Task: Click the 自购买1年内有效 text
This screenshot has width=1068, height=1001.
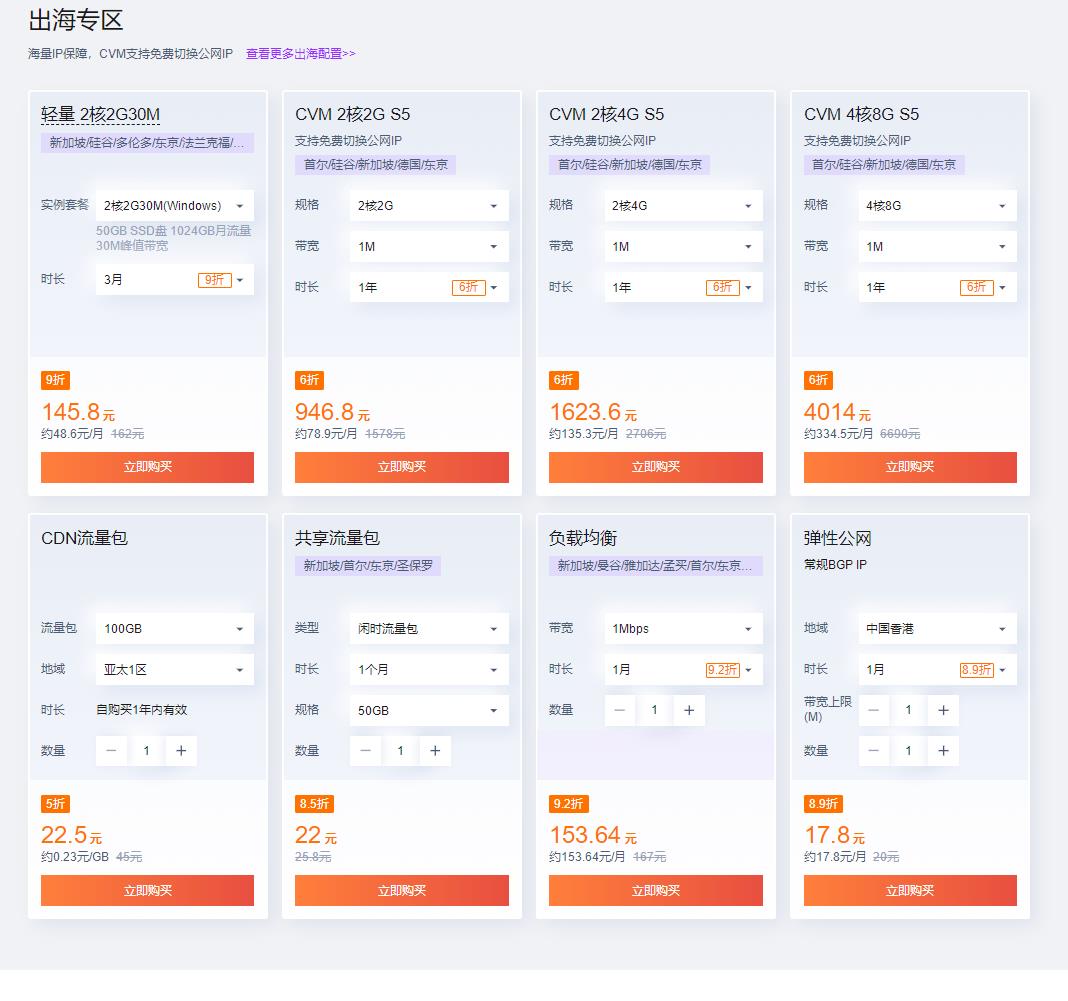Action: point(142,710)
